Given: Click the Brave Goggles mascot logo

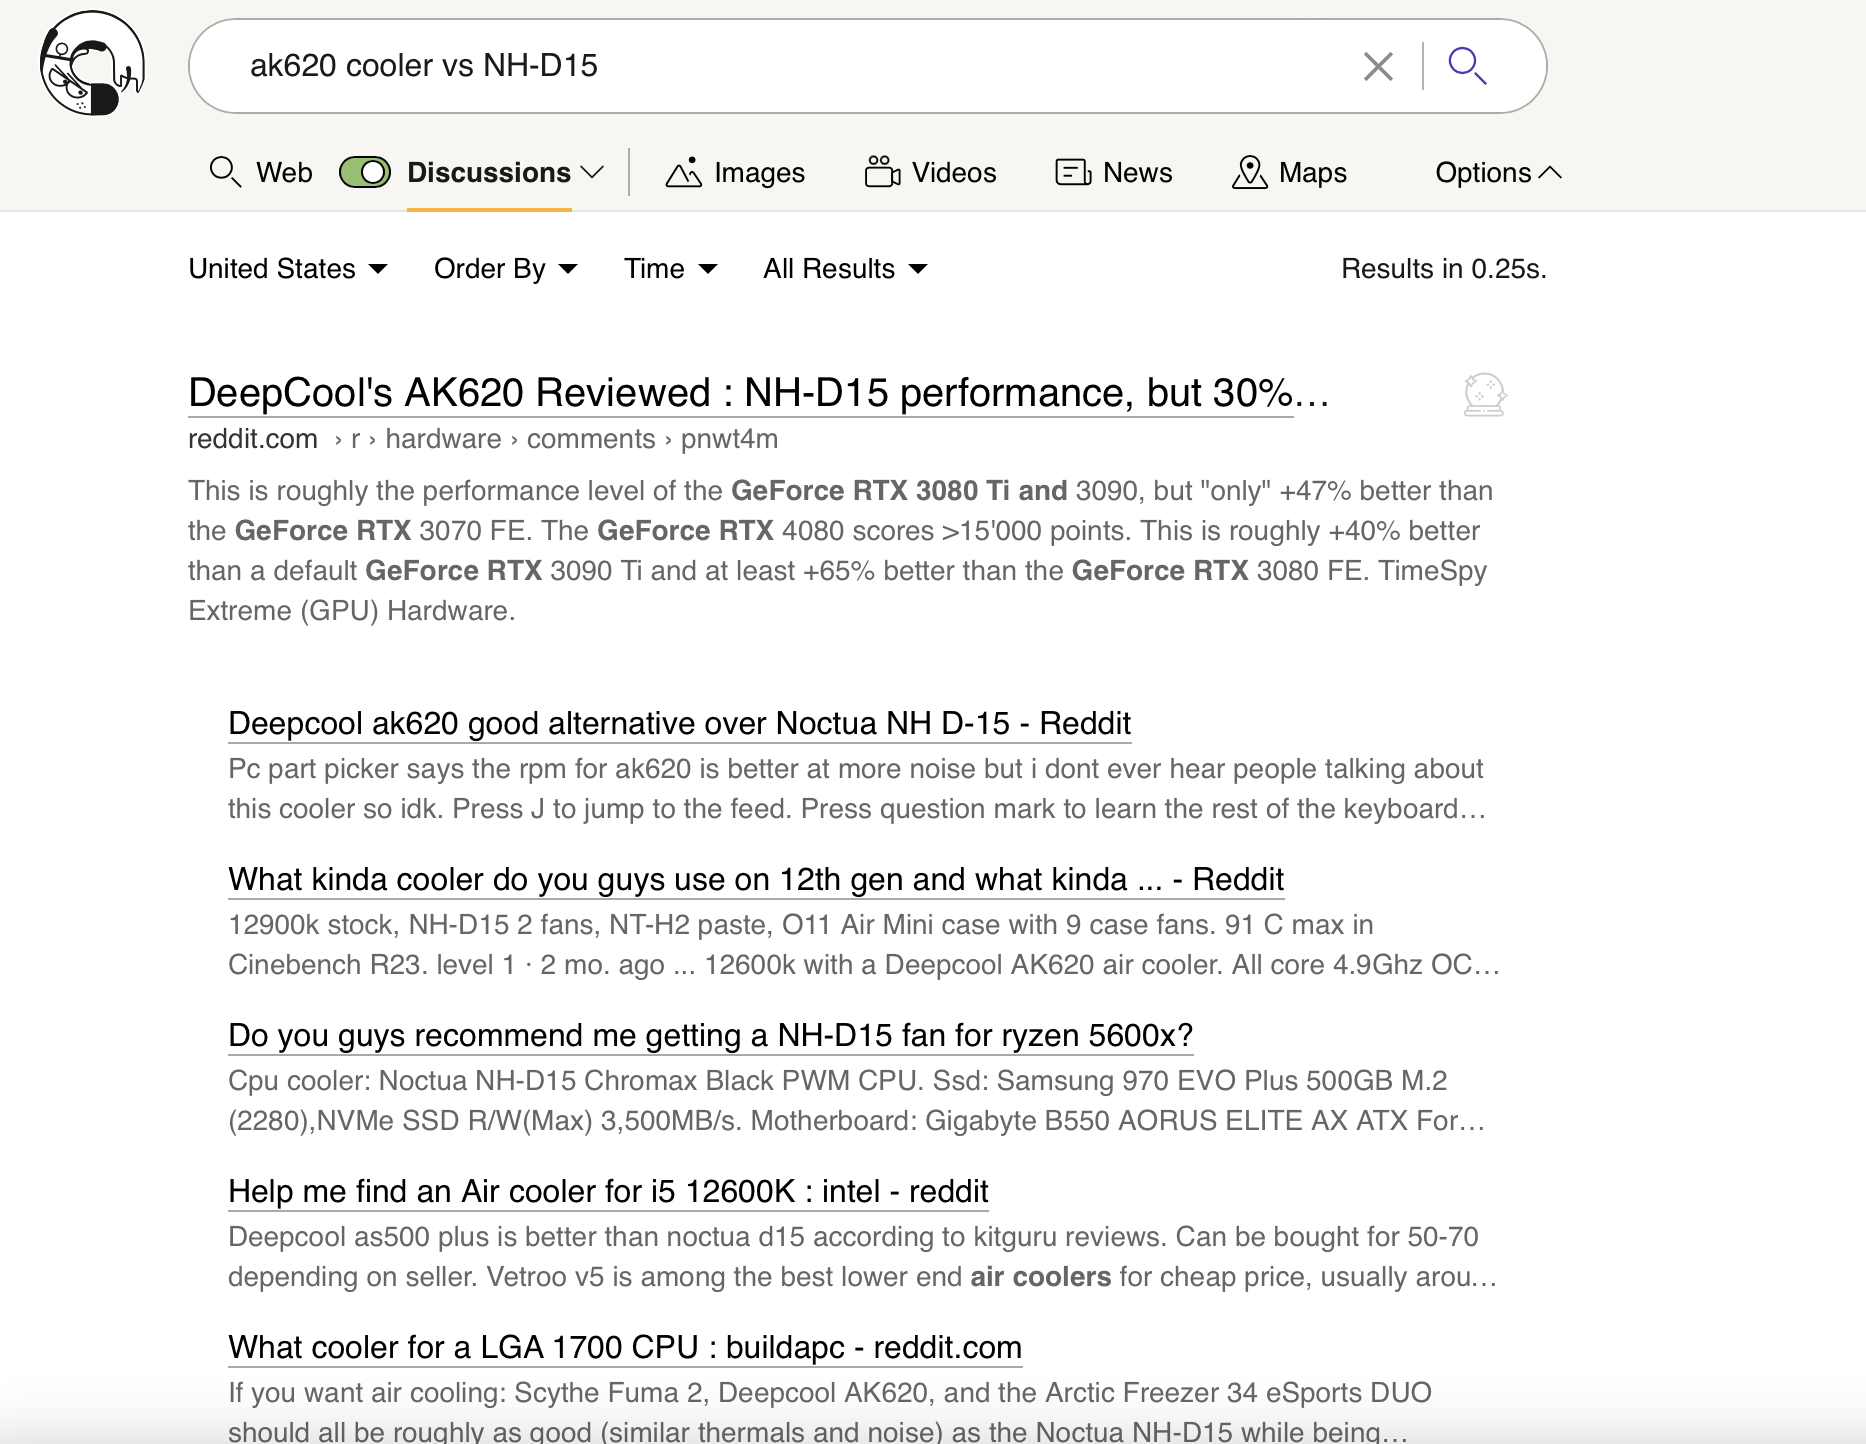Looking at the screenshot, I should click(x=92, y=64).
